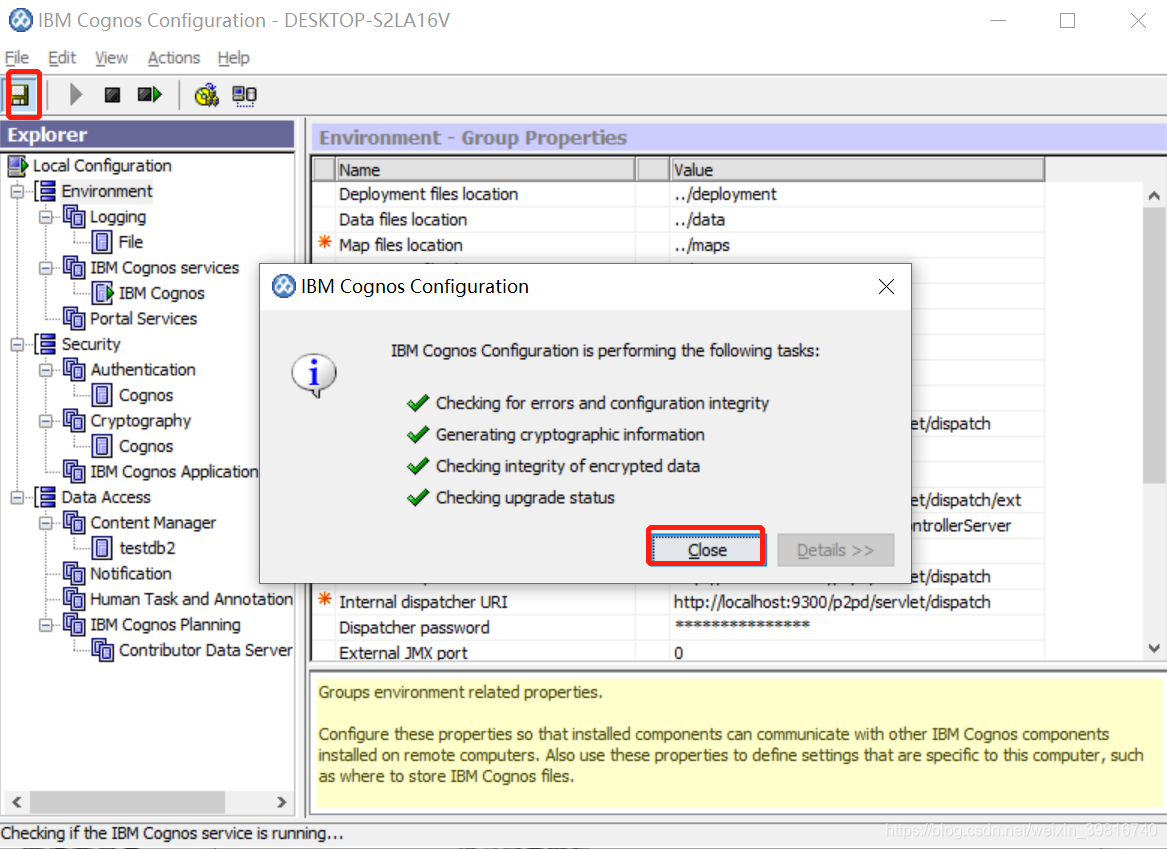
Task: Open the File menu
Action: point(16,58)
